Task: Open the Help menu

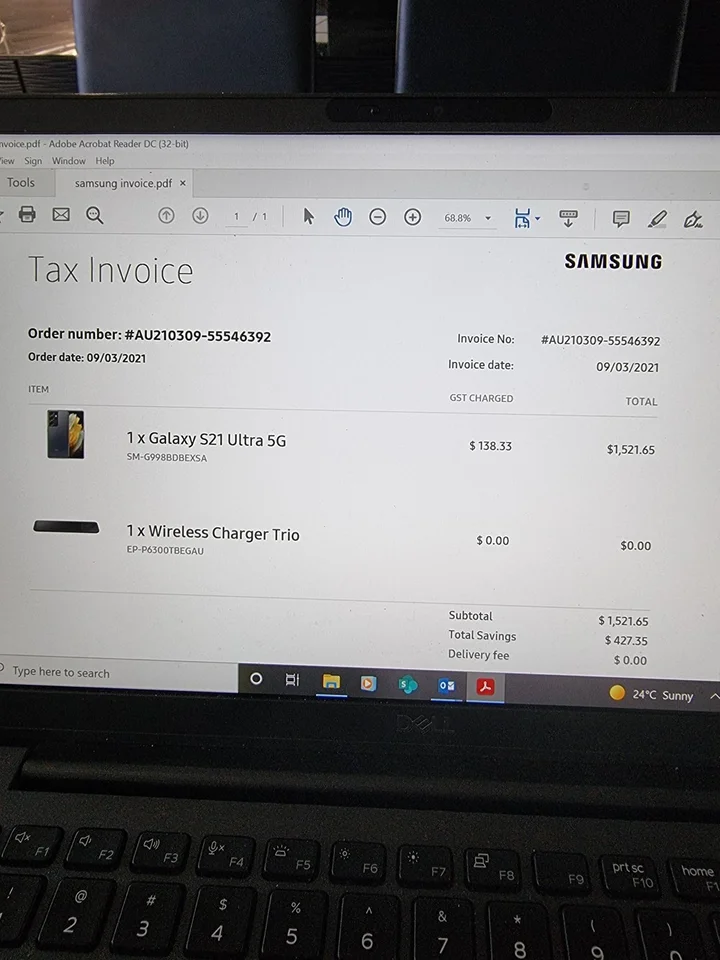Action: click(x=105, y=161)
